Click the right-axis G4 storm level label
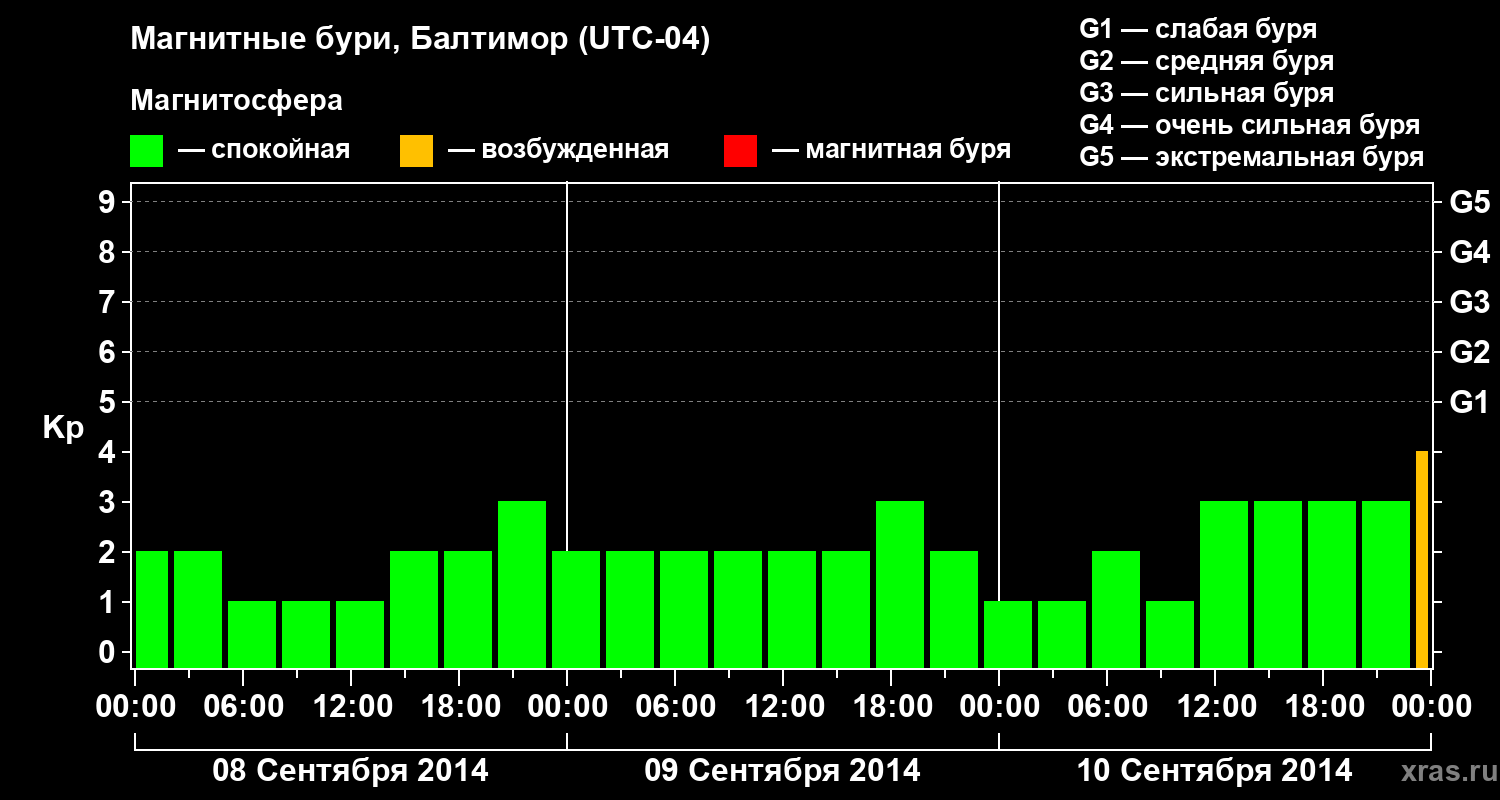Image resolution: width=1500 pixels, height=800 pixels. tap(1469, 252)
